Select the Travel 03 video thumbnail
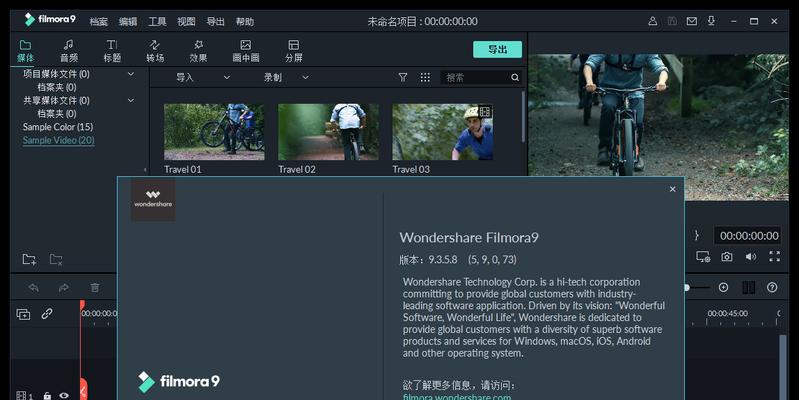 coord(442,132)
